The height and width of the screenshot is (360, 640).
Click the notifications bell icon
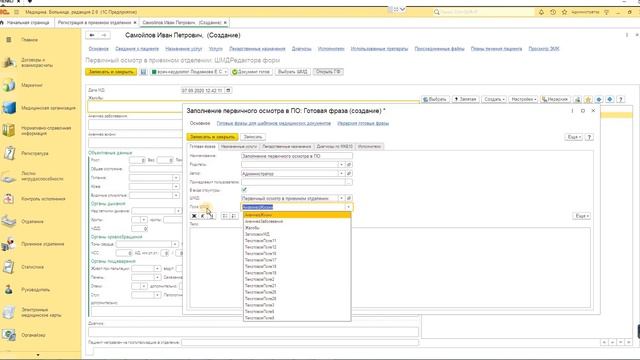541,12
